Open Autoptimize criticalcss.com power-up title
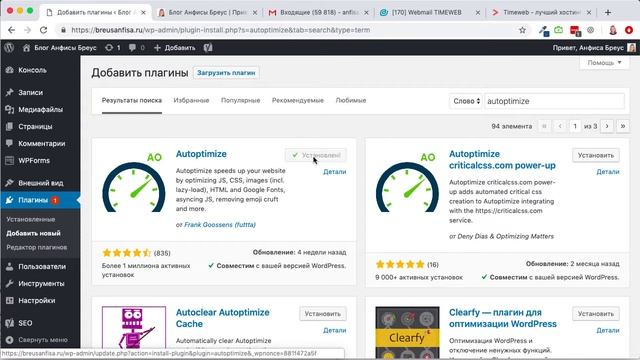640x360 pixels. [502, 160]
